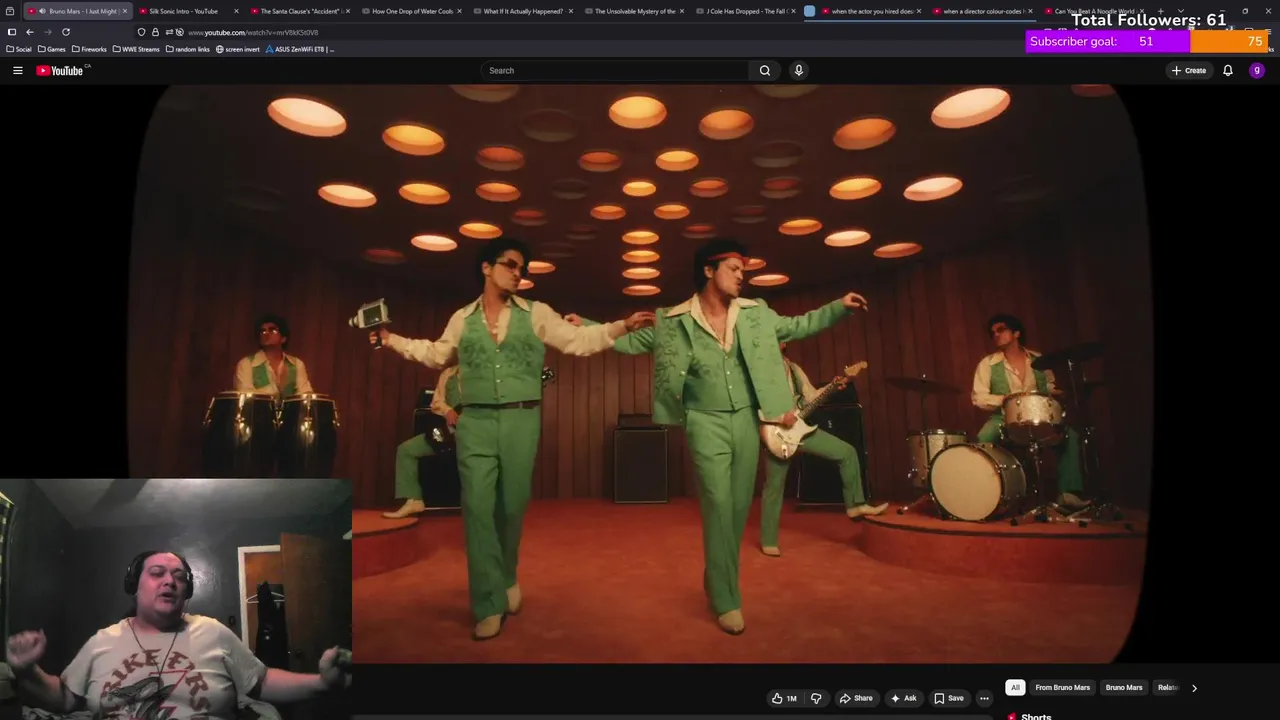The image size is (1280, 720).
Task: Click the Create button
Action: tap(1189, 70)
